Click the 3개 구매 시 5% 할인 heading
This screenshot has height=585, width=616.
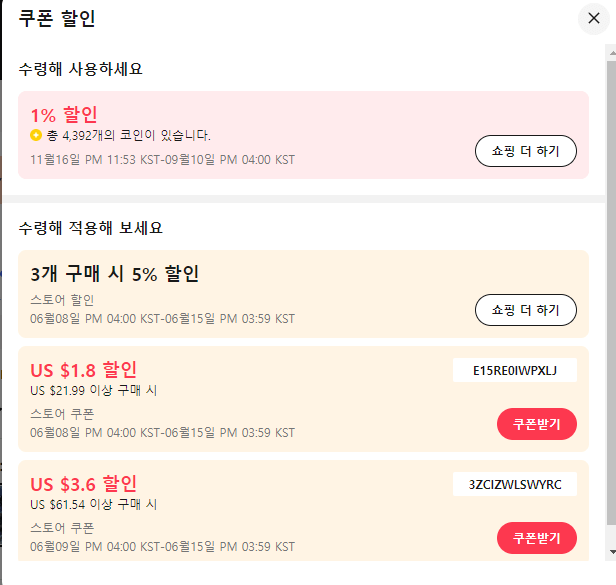coord(115,273)
